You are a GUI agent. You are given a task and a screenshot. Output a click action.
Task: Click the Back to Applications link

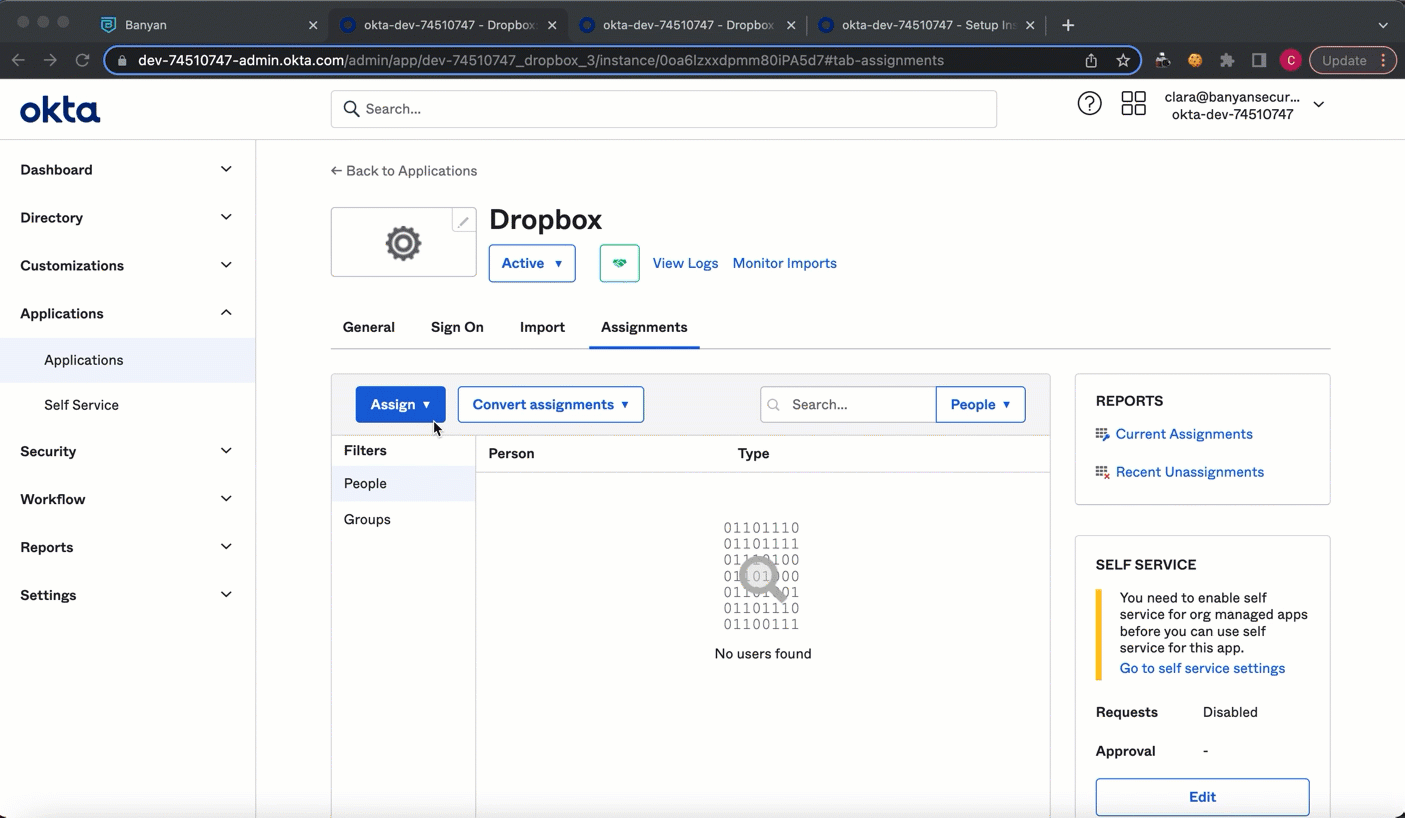pos(404,171)
